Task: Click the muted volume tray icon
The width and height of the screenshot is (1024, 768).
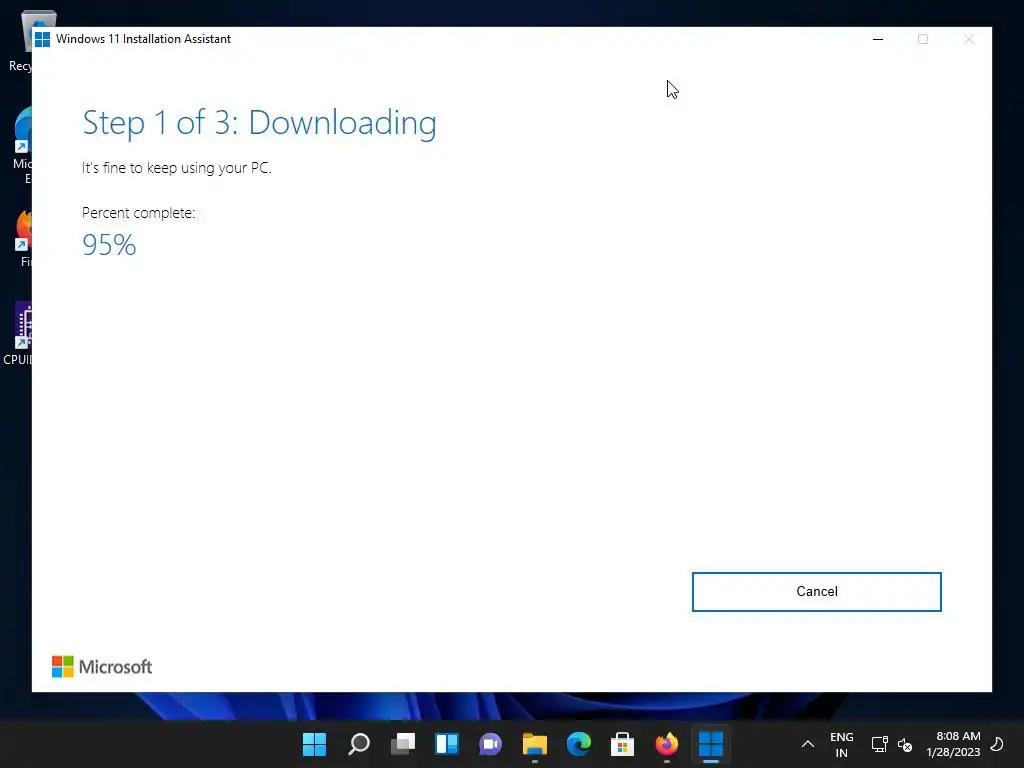Action: click(904, 744)
